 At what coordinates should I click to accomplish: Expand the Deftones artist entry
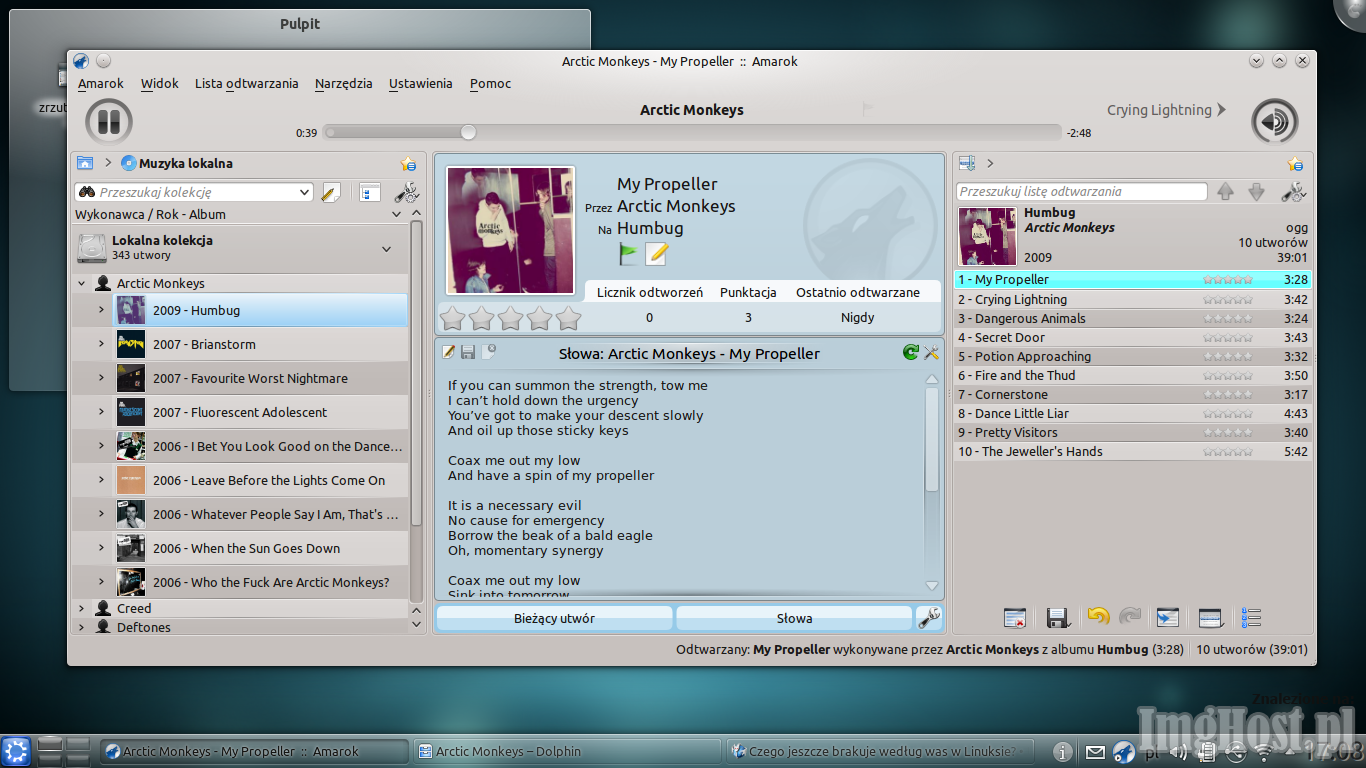tap(82, 627)
